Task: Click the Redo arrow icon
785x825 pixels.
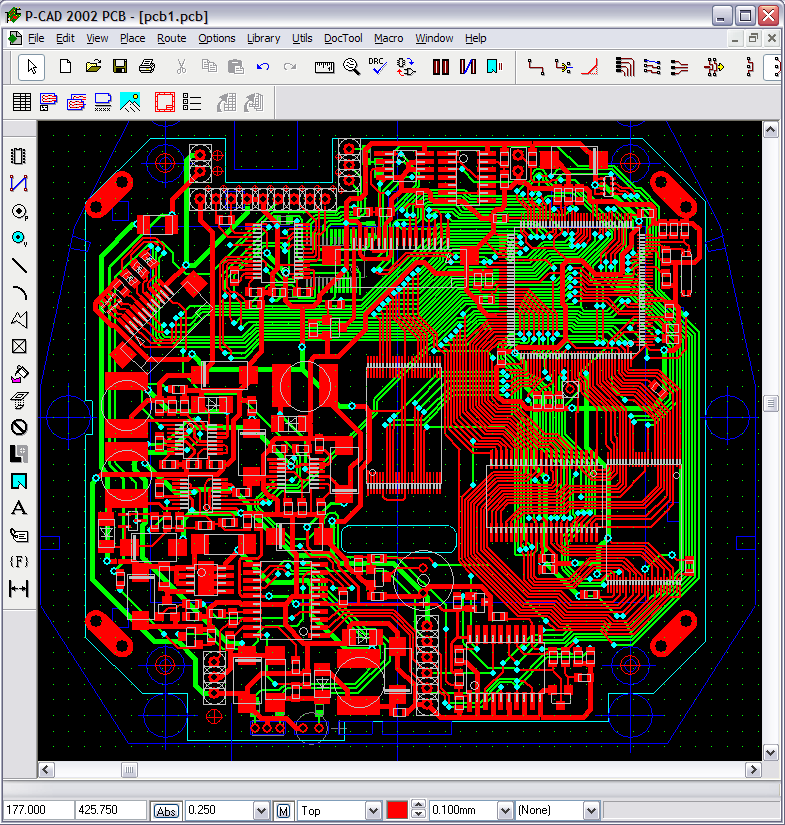Action: (x=290, y=67)
